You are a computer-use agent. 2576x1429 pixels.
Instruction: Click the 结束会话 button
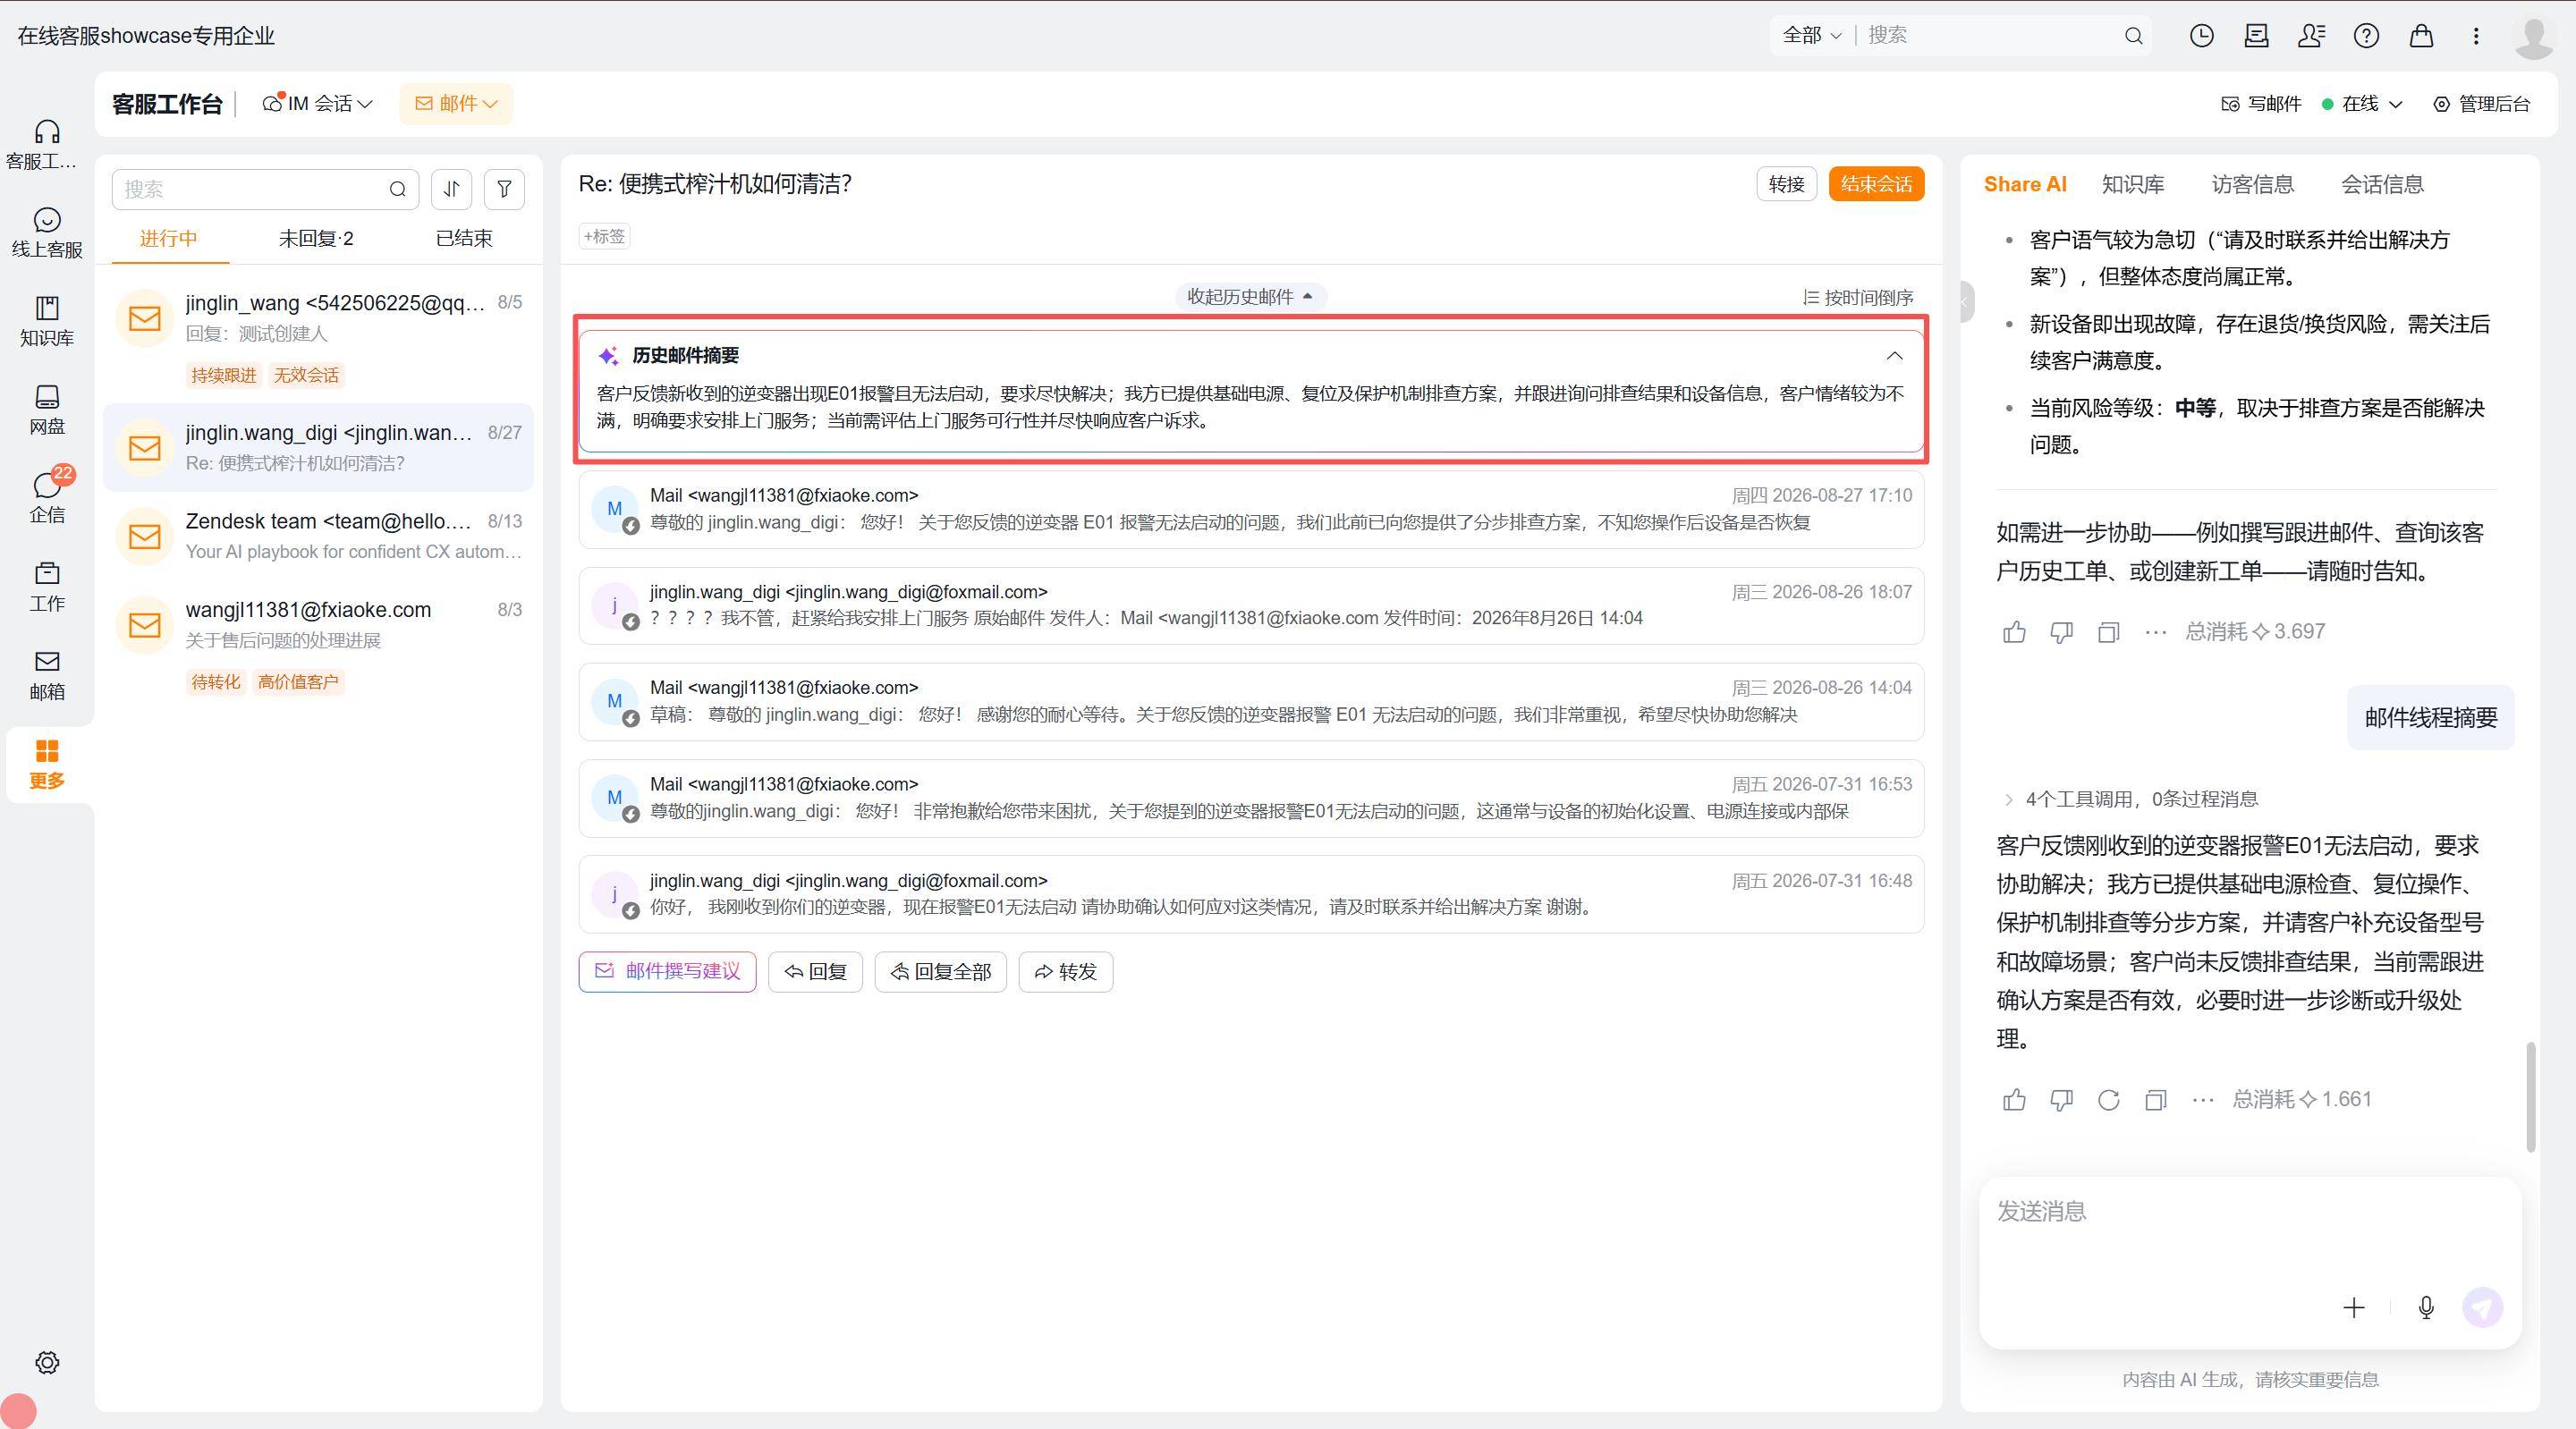tap(1876, 184)
